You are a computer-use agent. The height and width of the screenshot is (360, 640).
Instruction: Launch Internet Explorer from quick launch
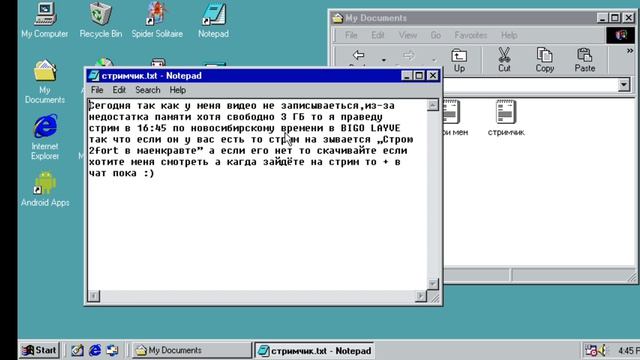pyautogui.click(x=95, y=350)
